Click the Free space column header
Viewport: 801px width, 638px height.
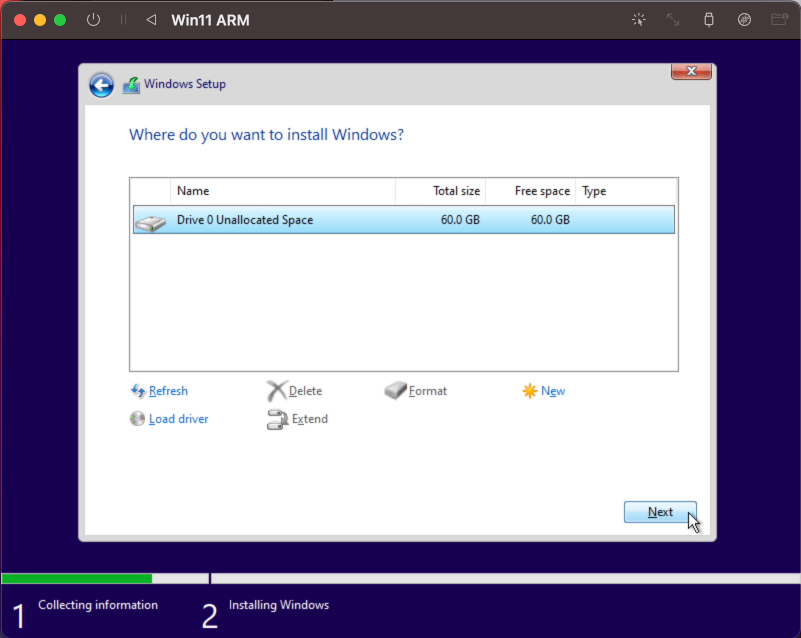[530, 191]
